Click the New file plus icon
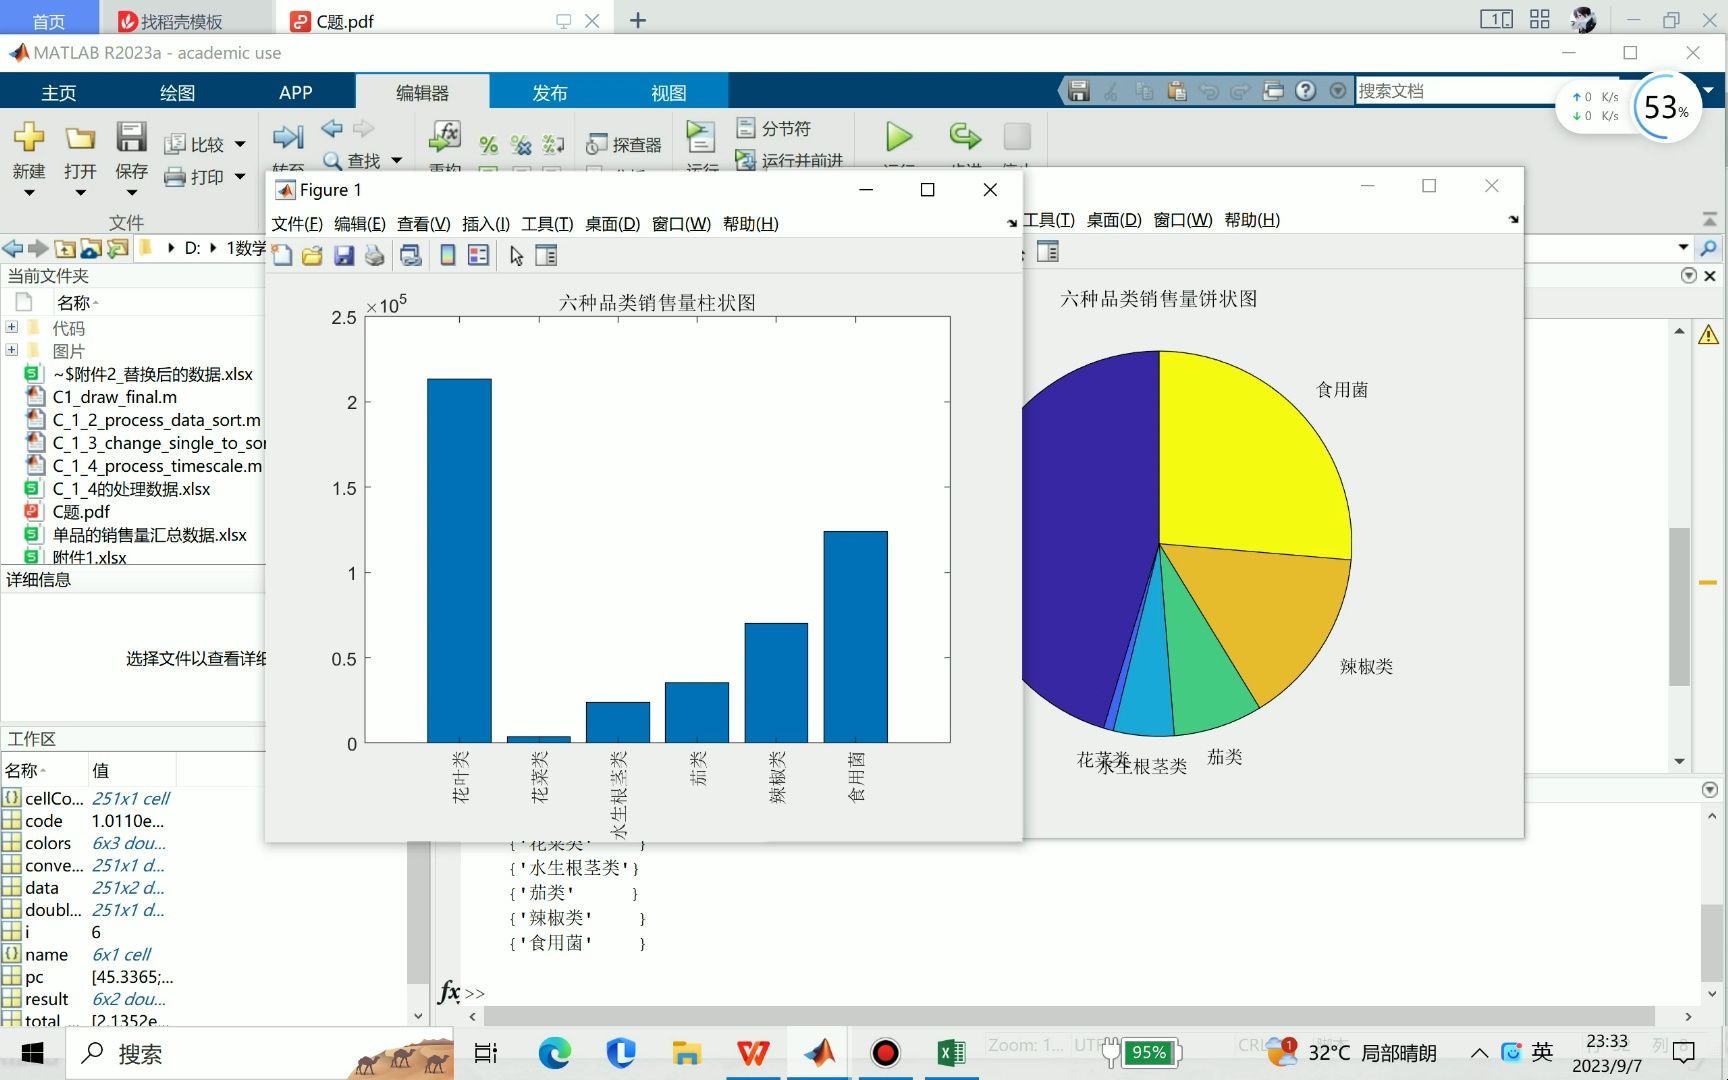This screenshot has width=1728, height=1080. [x=29, y=136]
